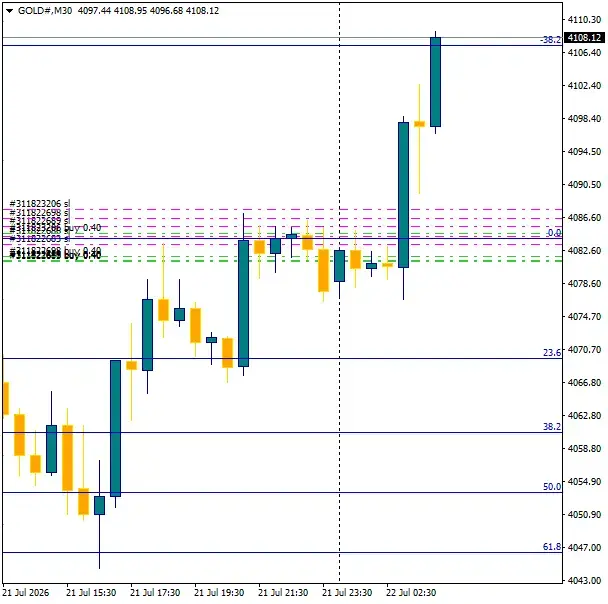Image resolution: width=608 pixels, height=604 pixels.
Task: Click the 4058.80 price axis label
Action: pyautogui.click(x=584, y=448)
